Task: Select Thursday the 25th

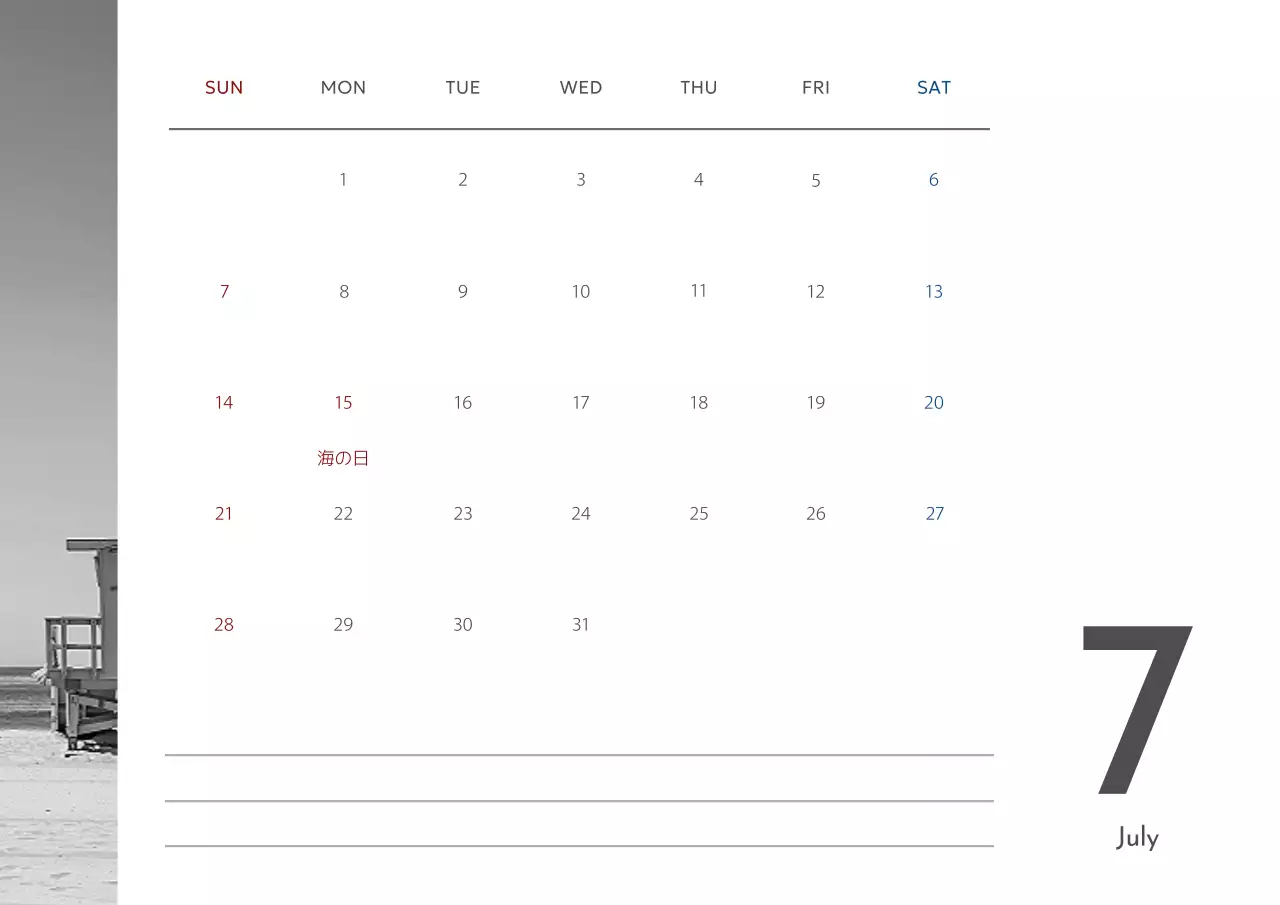Action: [699, 514]
